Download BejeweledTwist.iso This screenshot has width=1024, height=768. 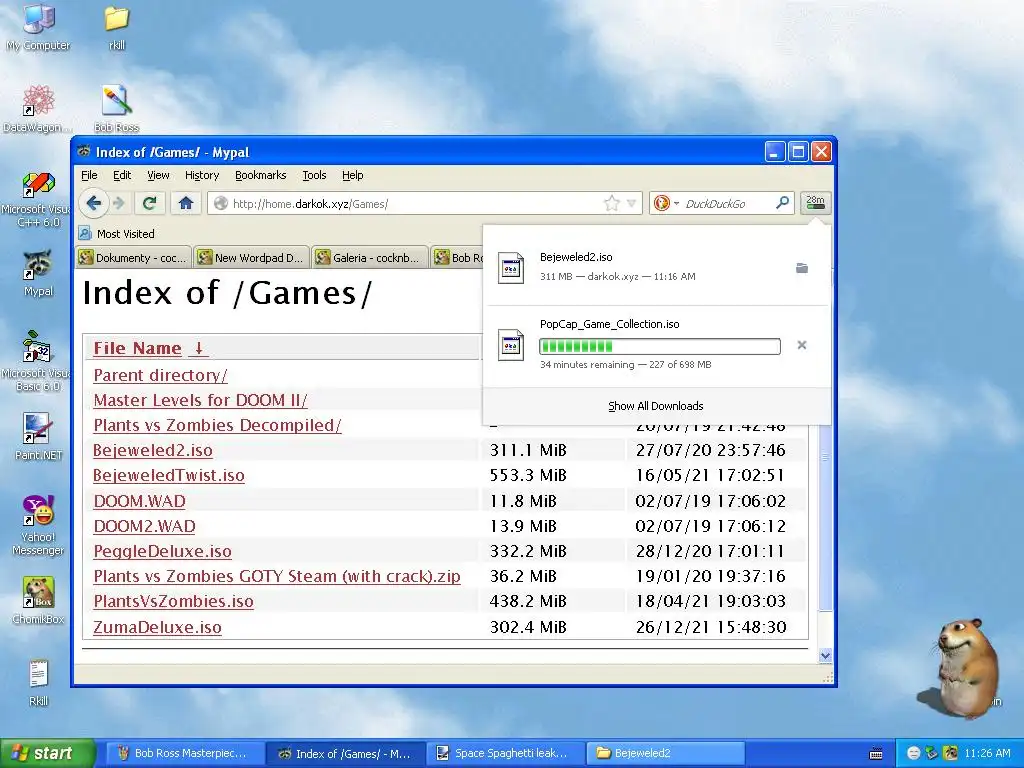(x=168, y=475)
